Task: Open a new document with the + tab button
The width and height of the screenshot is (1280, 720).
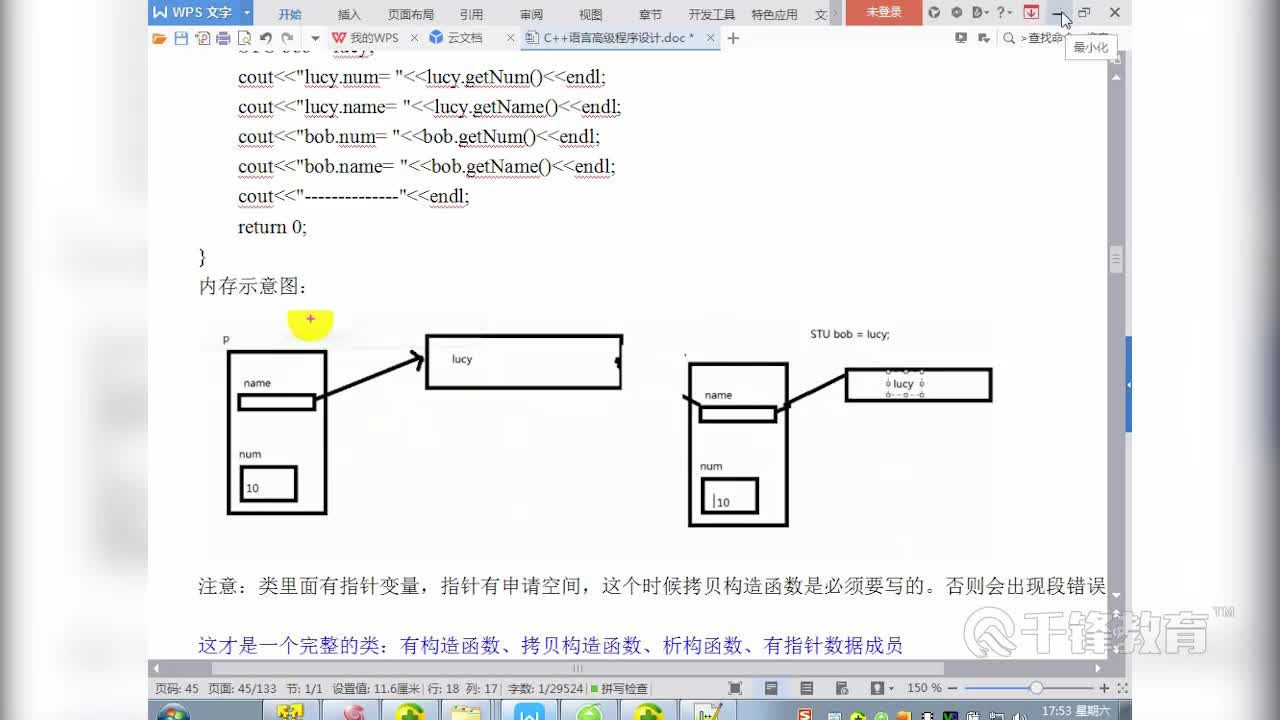Action: (733, 37)
